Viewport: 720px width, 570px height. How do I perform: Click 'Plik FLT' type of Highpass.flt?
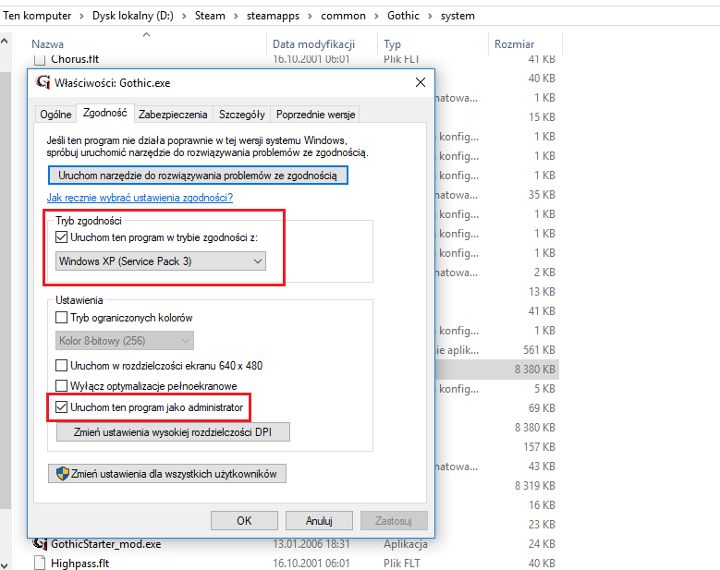(x=402, y=563)
